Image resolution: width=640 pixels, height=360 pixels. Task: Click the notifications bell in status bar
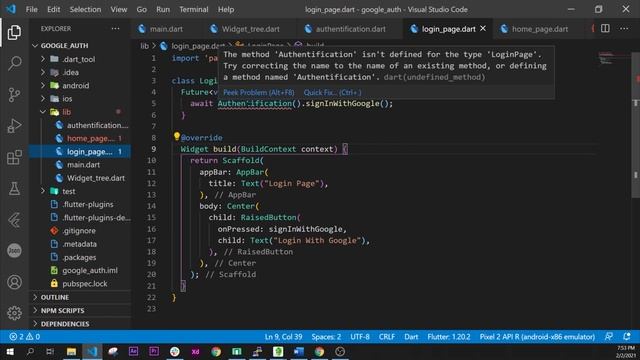[x=627, y=337]
